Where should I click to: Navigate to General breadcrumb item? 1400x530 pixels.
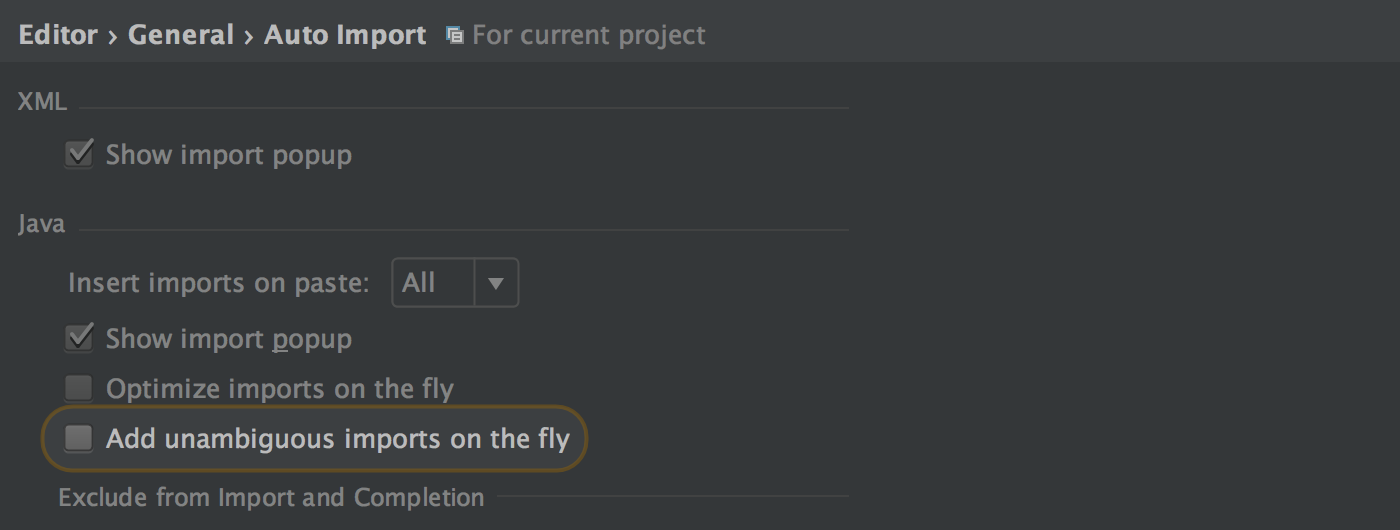point(180,35)
